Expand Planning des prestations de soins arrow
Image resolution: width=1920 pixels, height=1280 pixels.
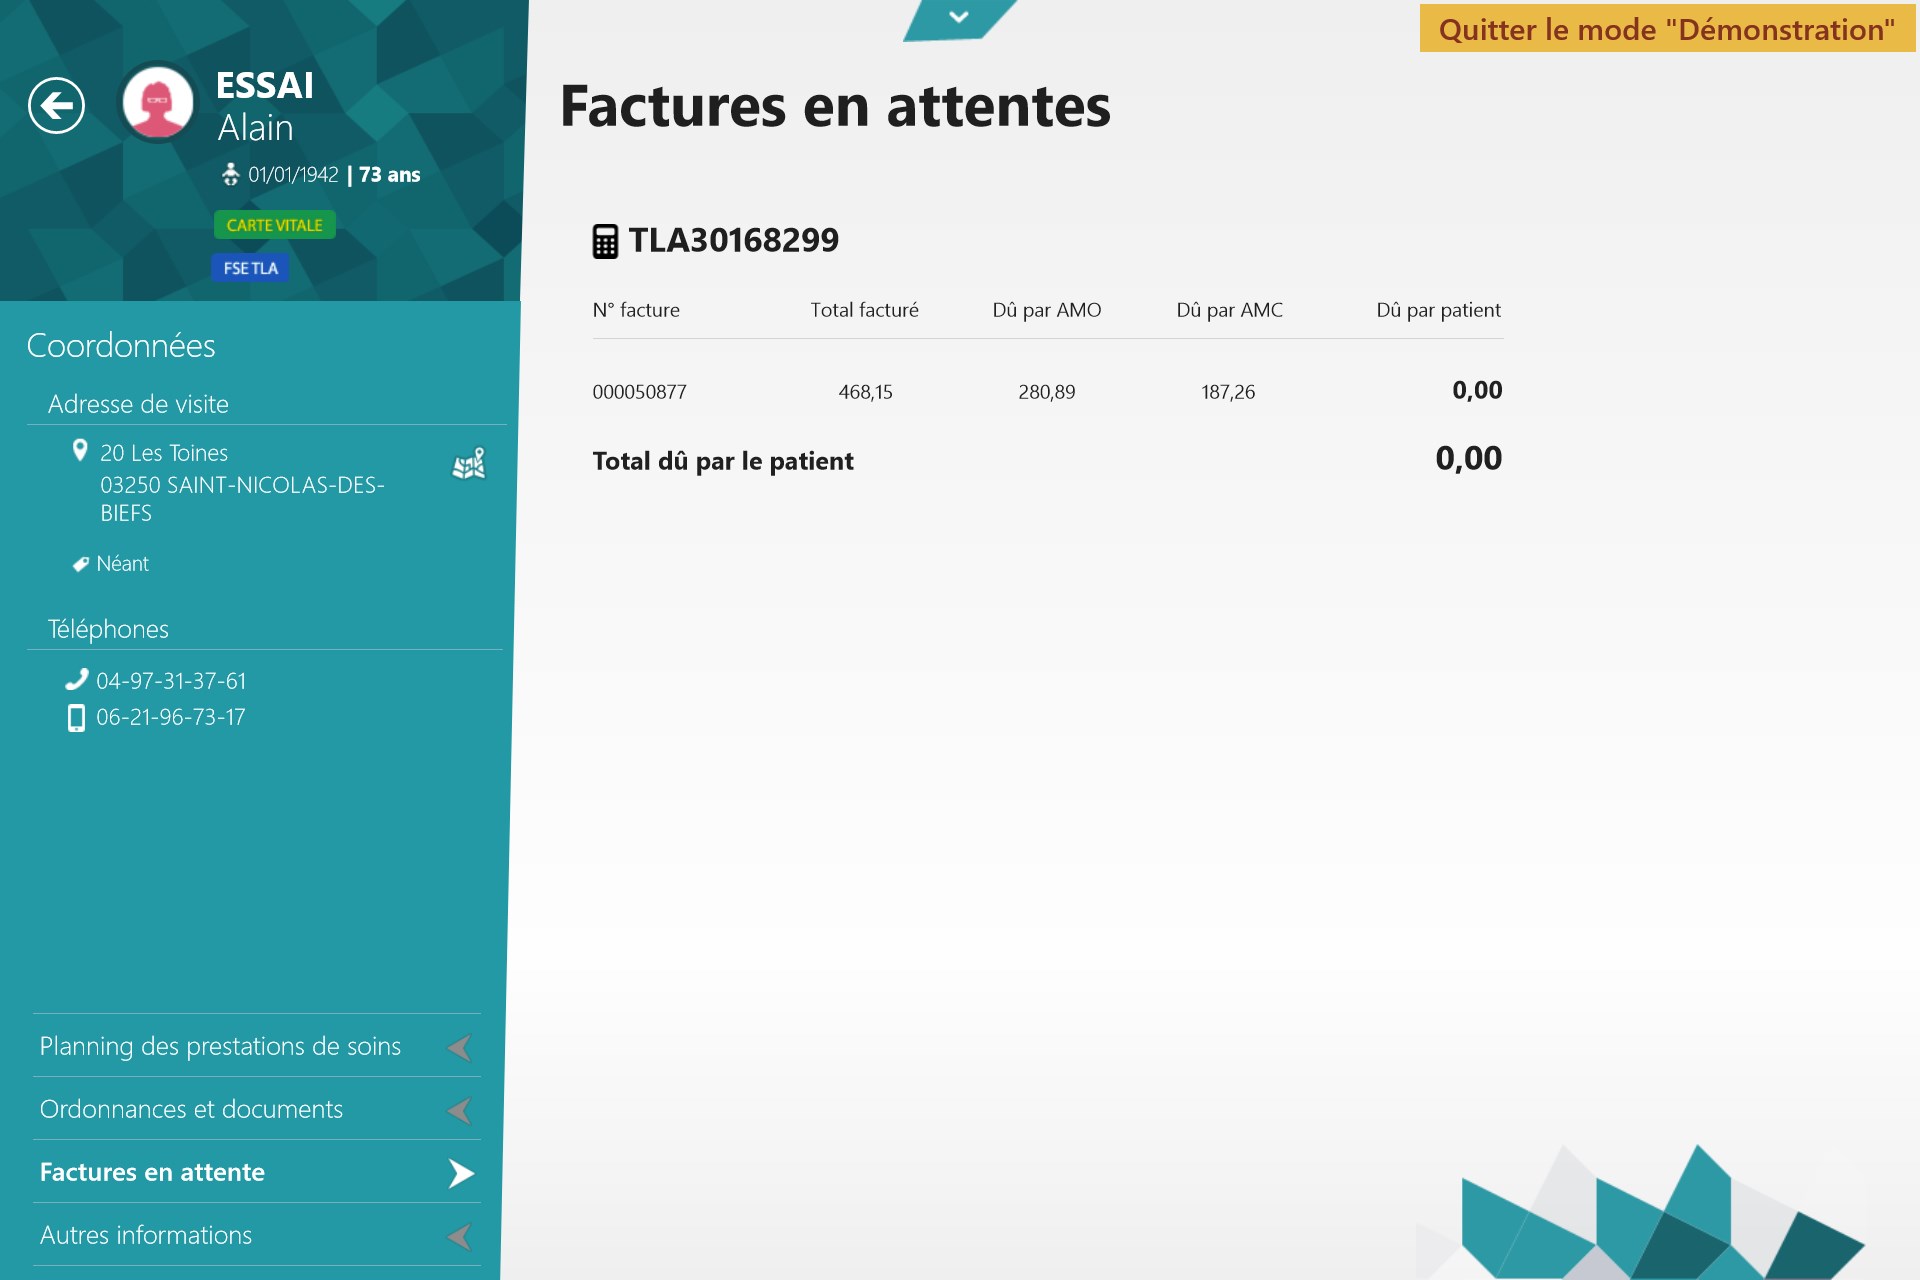[x=460, y=1047]
